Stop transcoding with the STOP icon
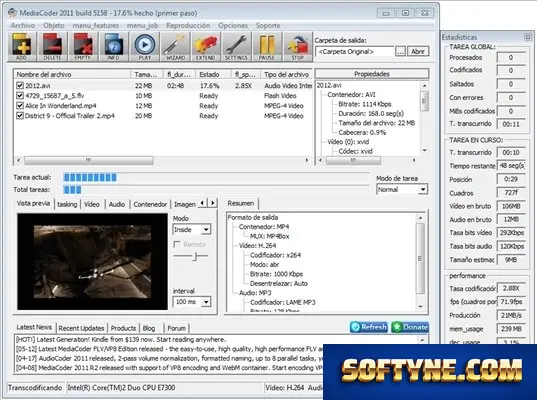The image size is (537, 400). pyautogui.click(x=297, y=47)
